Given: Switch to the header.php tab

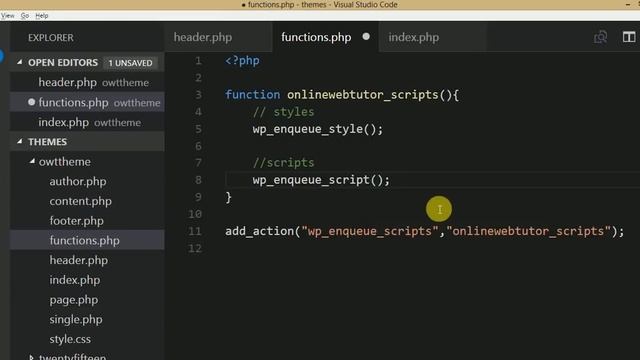Looking at the screenshot, I should [x=203, y=37].
